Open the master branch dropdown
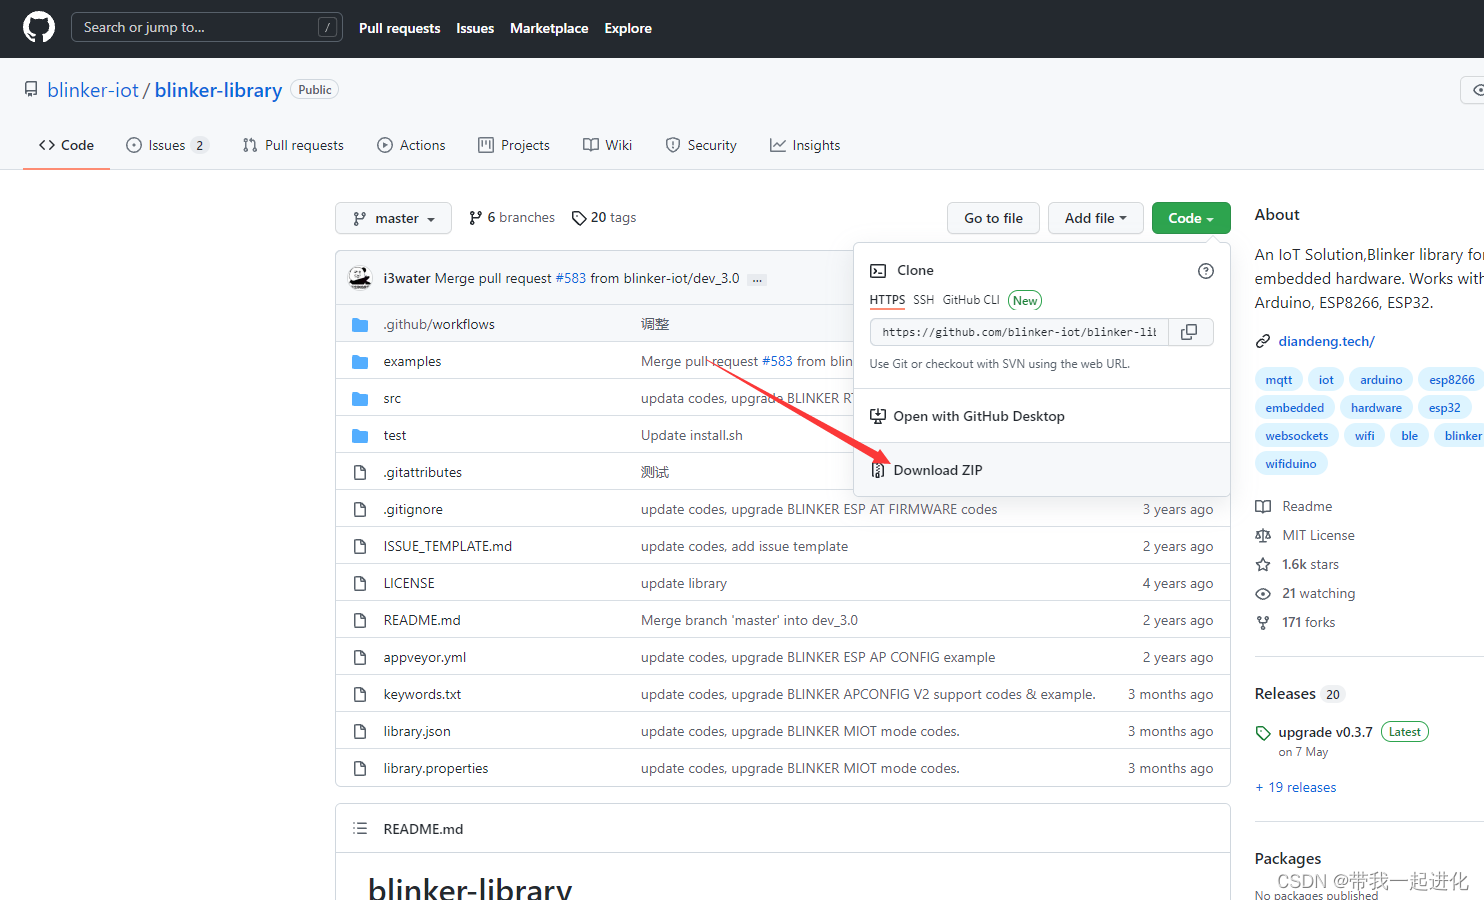Screen dimensions: 1484x900 pos(394,218)
